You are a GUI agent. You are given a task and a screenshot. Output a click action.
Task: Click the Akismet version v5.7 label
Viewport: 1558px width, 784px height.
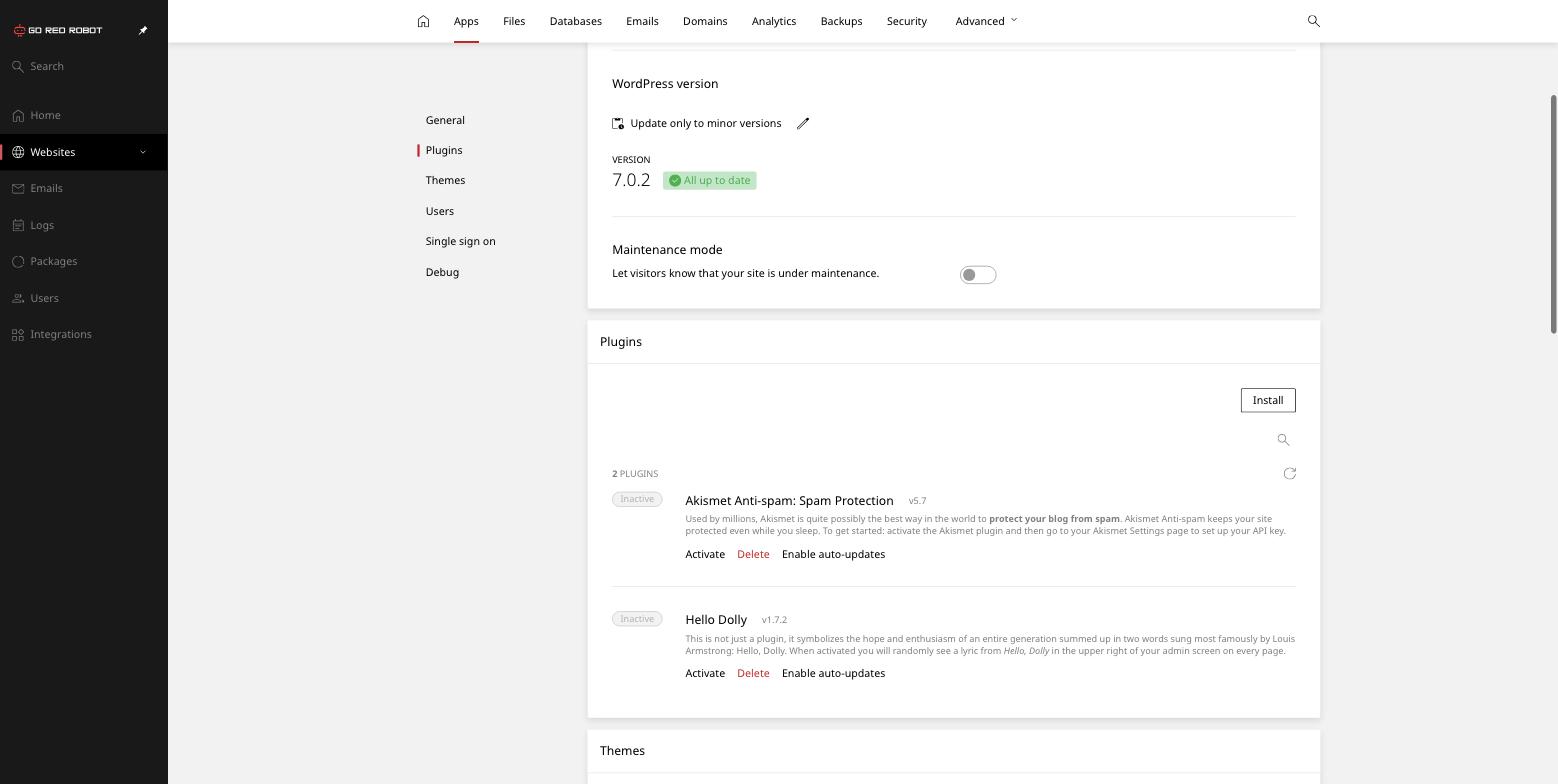(x=918, y=501)
